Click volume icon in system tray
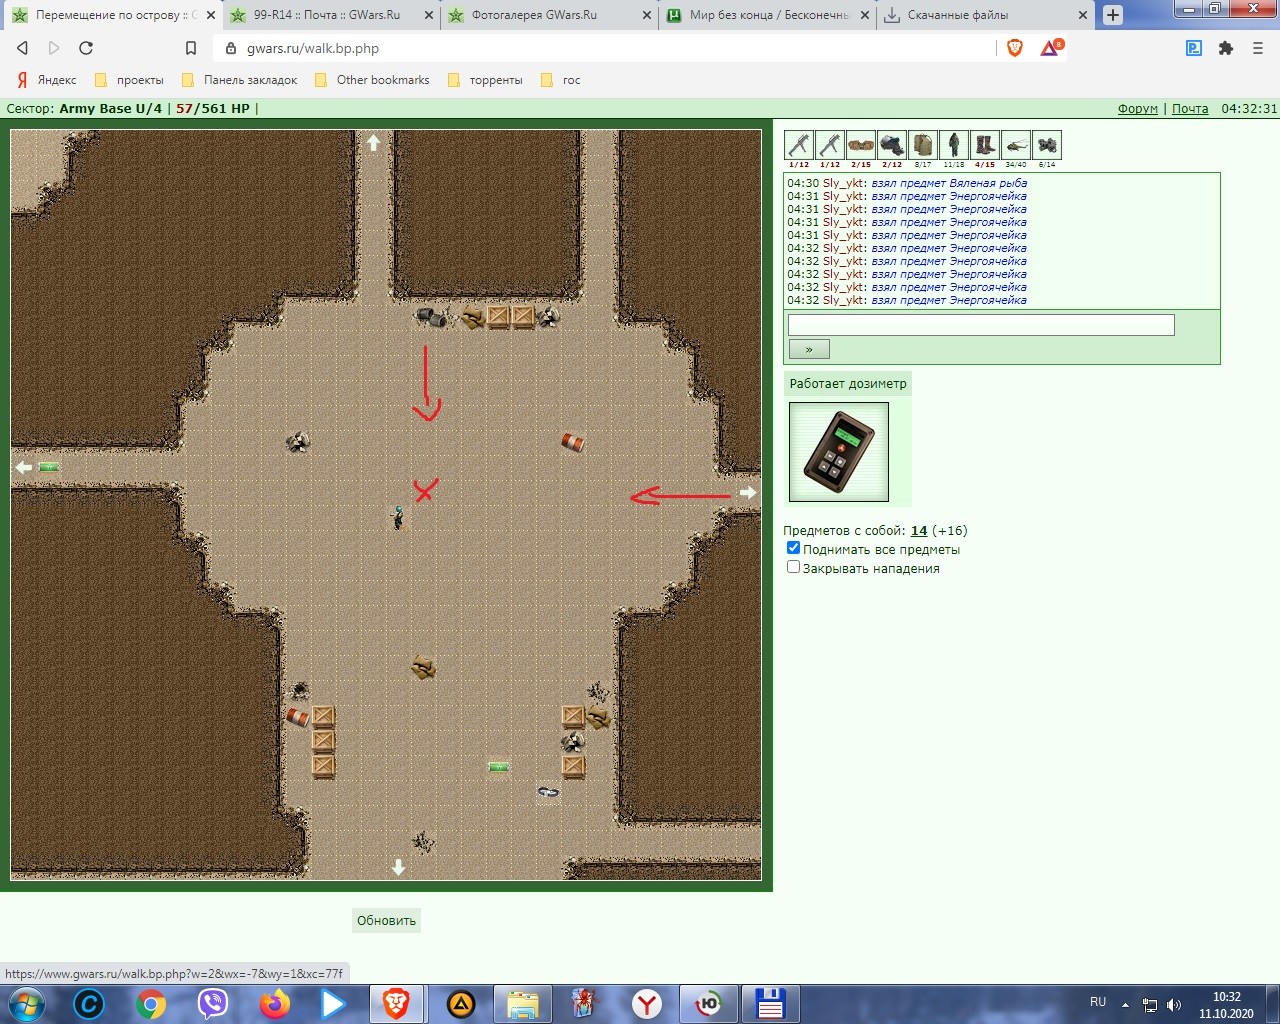Image resolution: width=1280 pixels, height=1024 pixels. coord(1174,1005)
